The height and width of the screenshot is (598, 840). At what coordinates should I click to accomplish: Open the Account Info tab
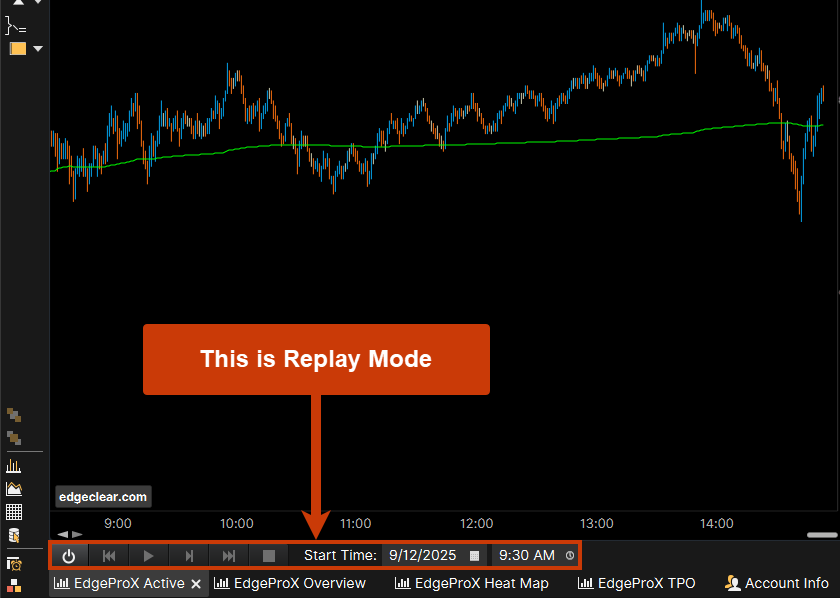(777, 583)
